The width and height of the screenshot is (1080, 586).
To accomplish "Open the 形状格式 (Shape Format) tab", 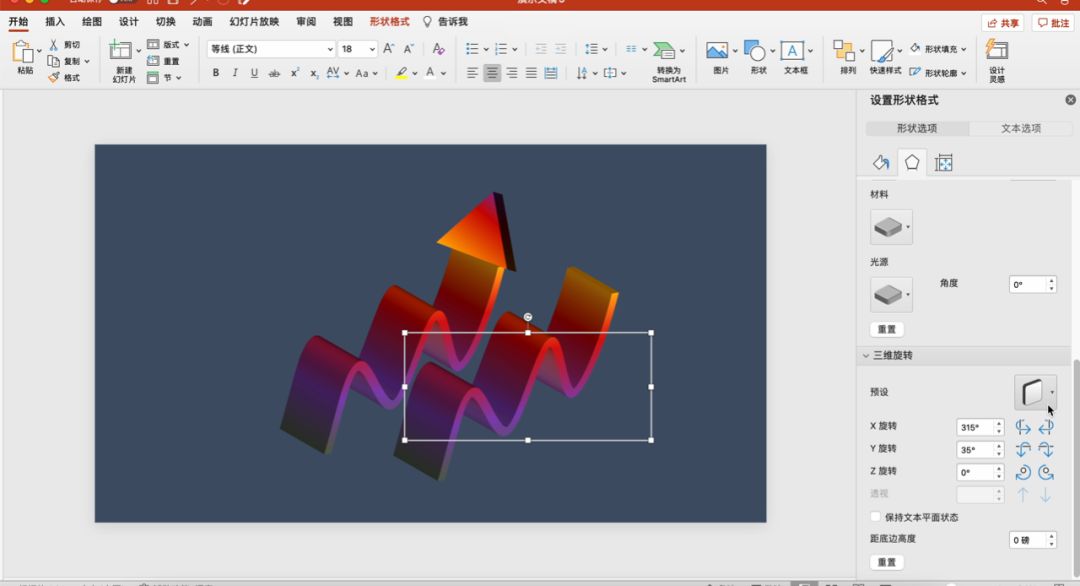I will (389, 22).
